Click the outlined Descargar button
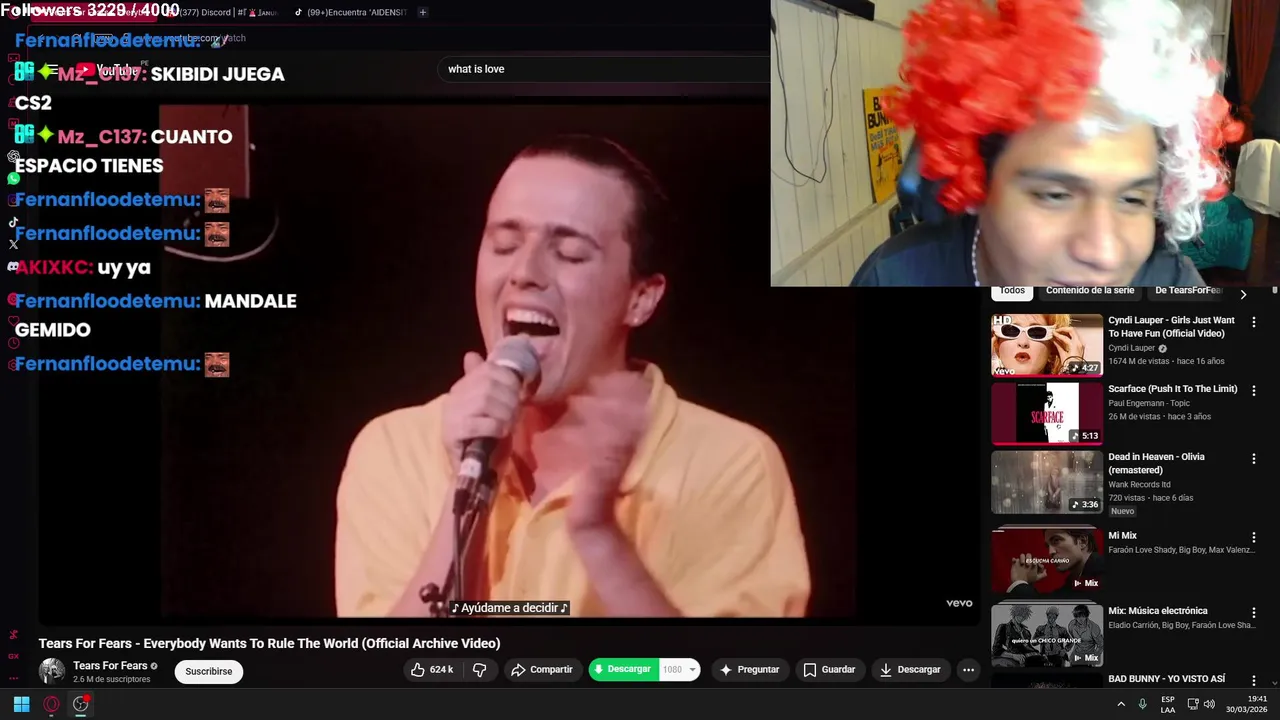The image size is (1280, 720). click(910, 670)
